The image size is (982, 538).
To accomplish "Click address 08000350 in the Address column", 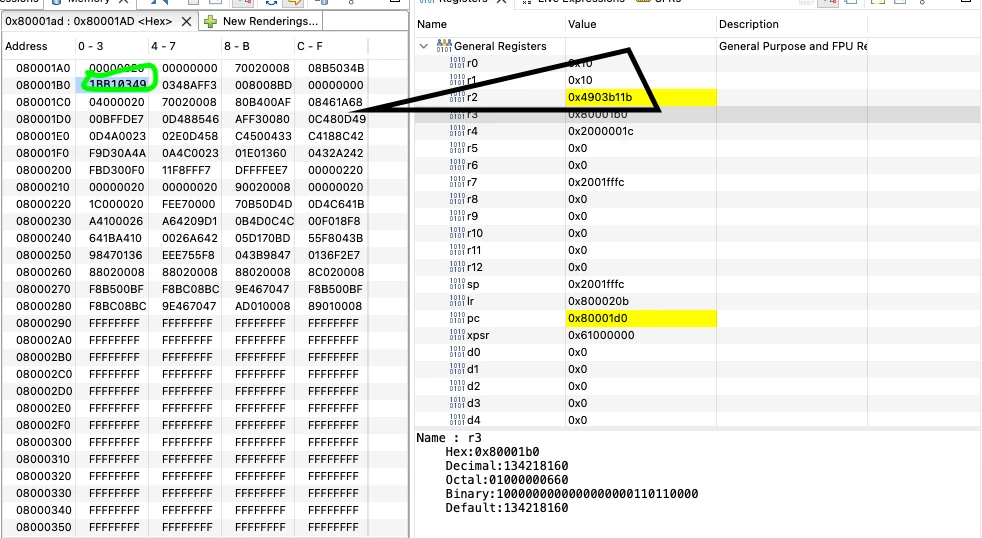I will click(43, 527).
